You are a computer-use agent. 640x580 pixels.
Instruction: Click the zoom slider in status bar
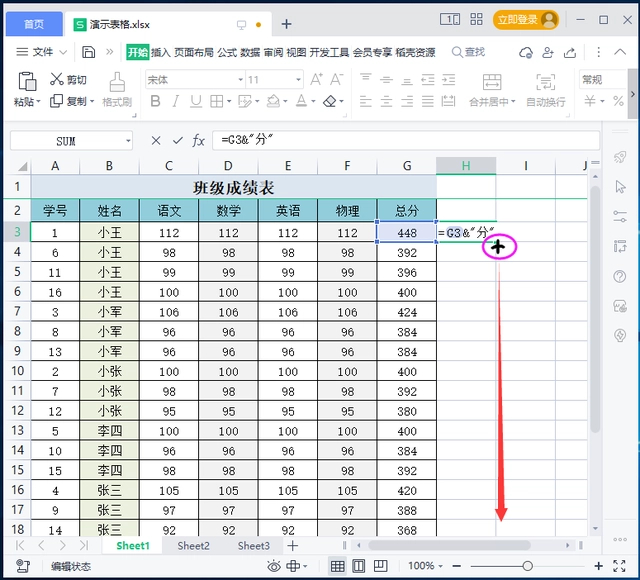(x=527, y=566)
